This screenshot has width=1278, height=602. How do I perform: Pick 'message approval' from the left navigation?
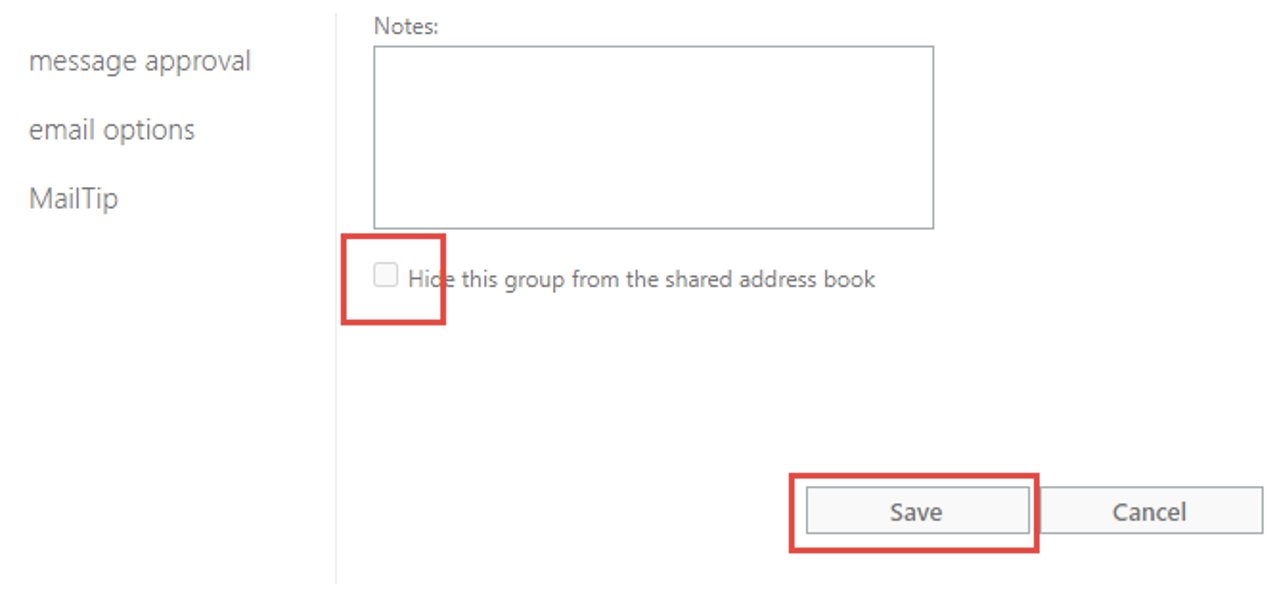(x=140, y=62)
